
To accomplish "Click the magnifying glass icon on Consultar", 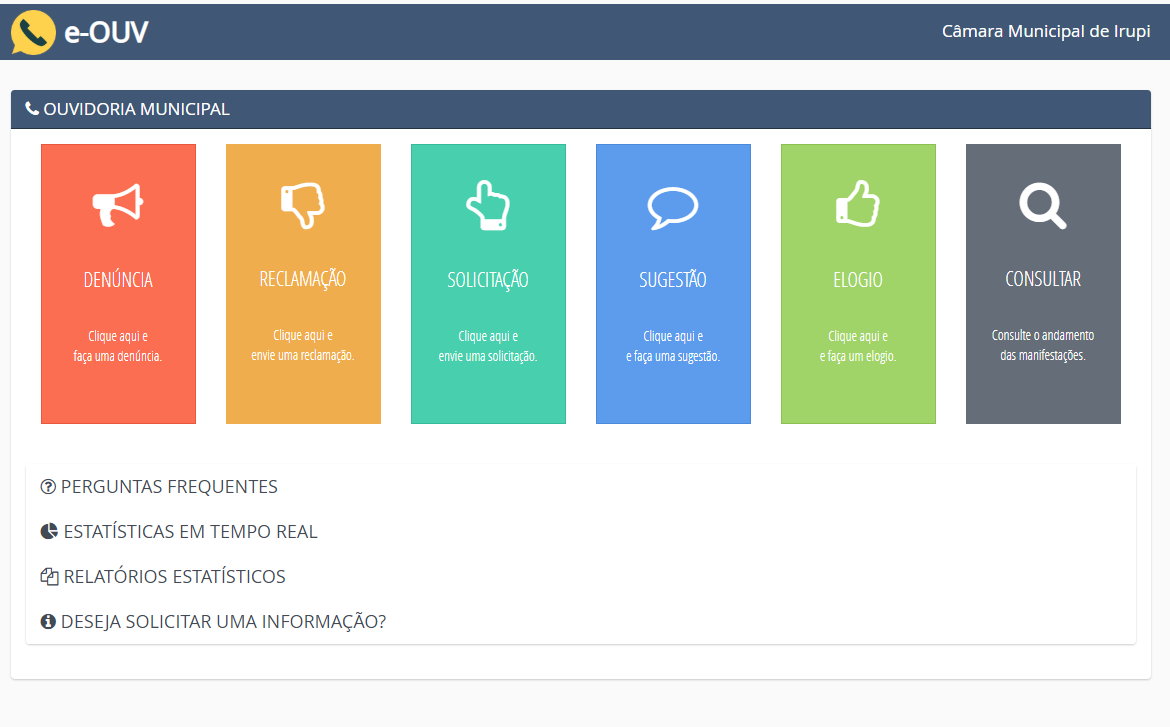I will [1042, 206].
